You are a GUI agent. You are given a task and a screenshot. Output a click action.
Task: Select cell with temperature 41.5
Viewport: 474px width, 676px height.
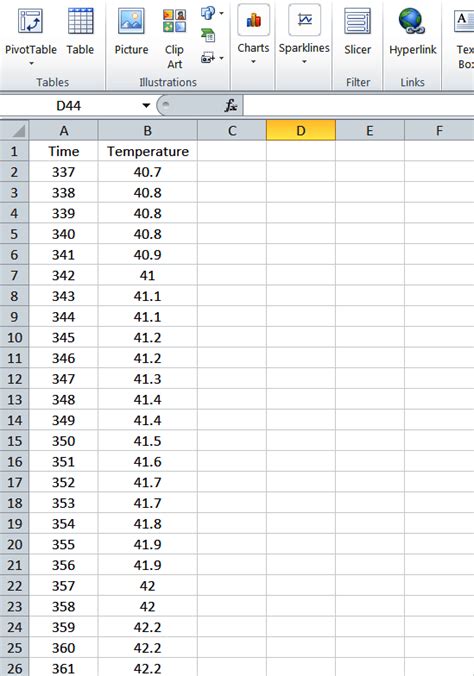point(148,441)
